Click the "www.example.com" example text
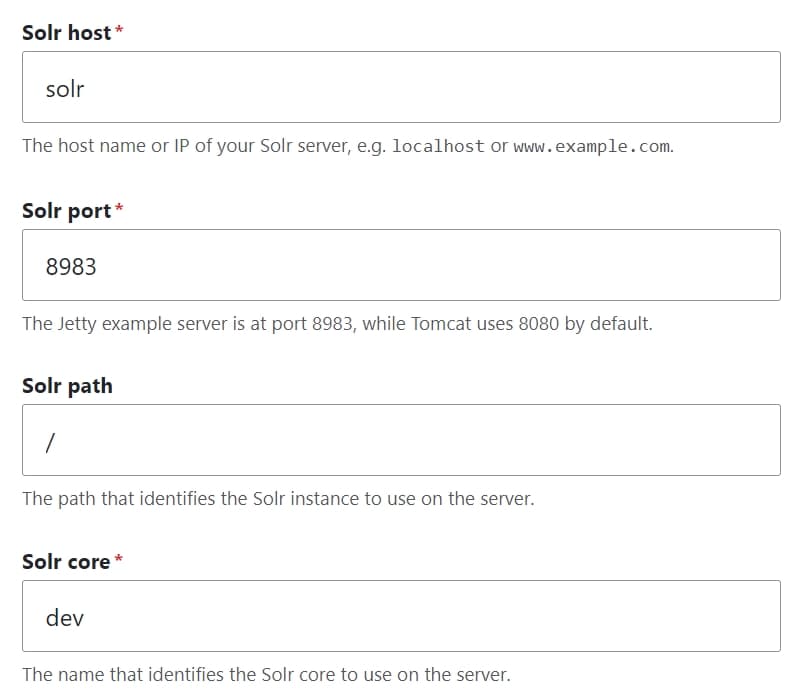Image resolution: width=804 pixels, height=698 pixels. click(591, 146)
